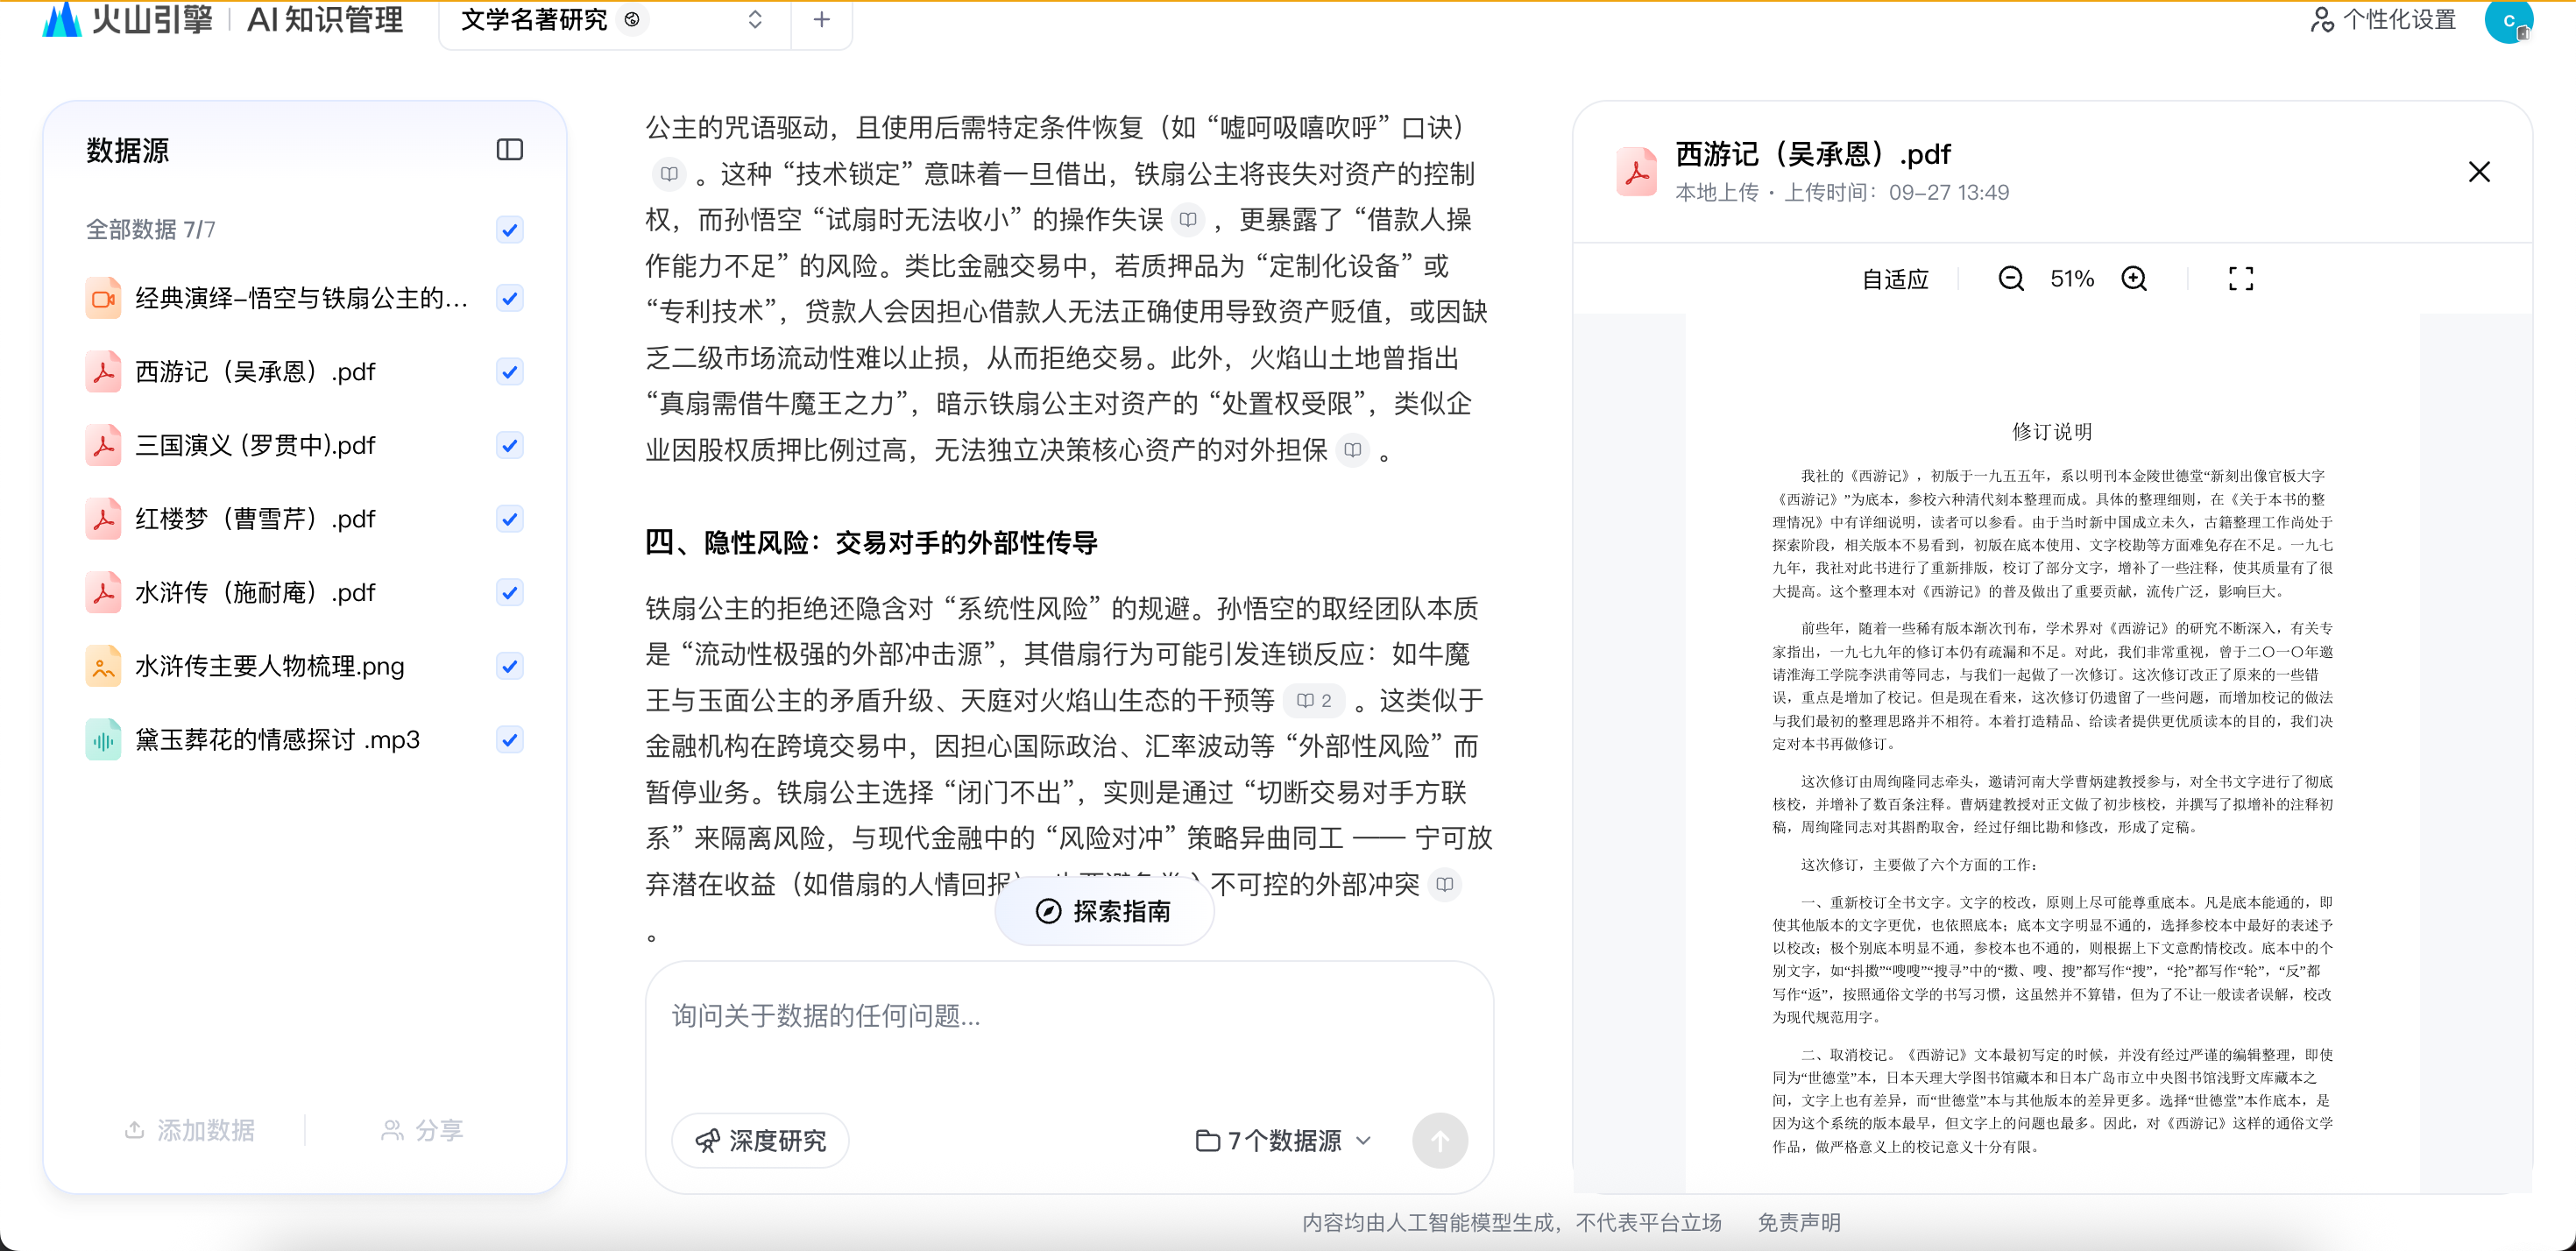Select the 自适应 fit option
The image size is (2576, 1251).
pyautogui.click(x=1894, y=279)
